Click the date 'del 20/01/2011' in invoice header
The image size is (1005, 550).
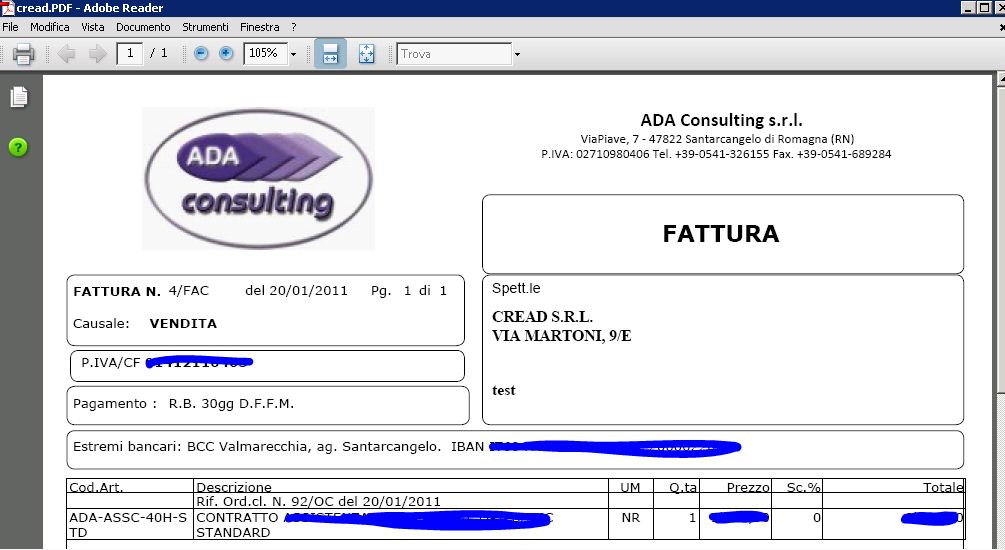(x=296, y=290)
